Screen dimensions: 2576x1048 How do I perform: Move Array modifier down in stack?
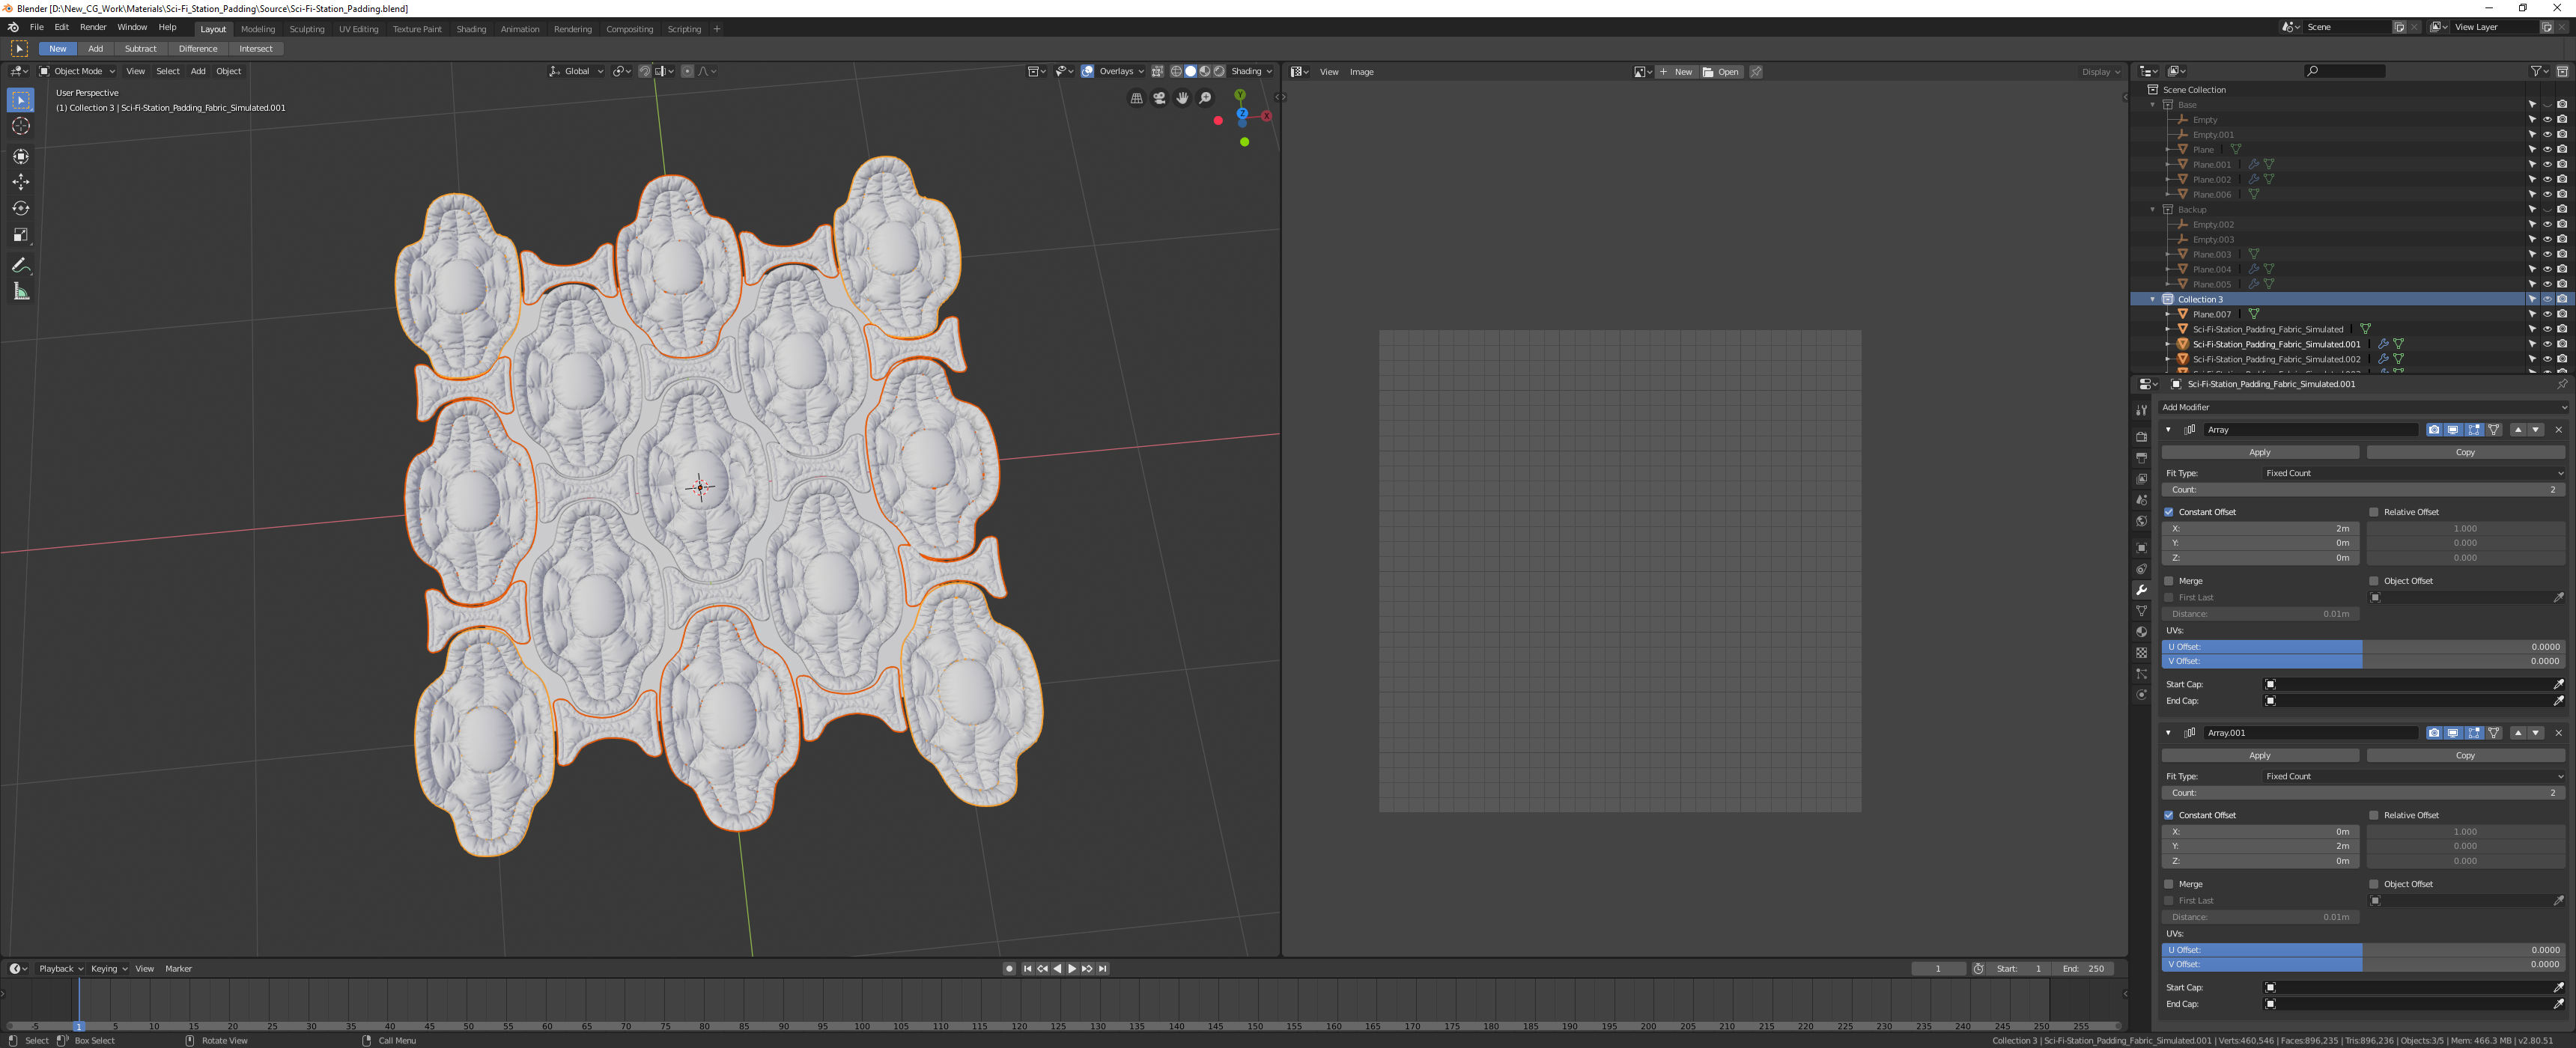[x=2535, y=430]
